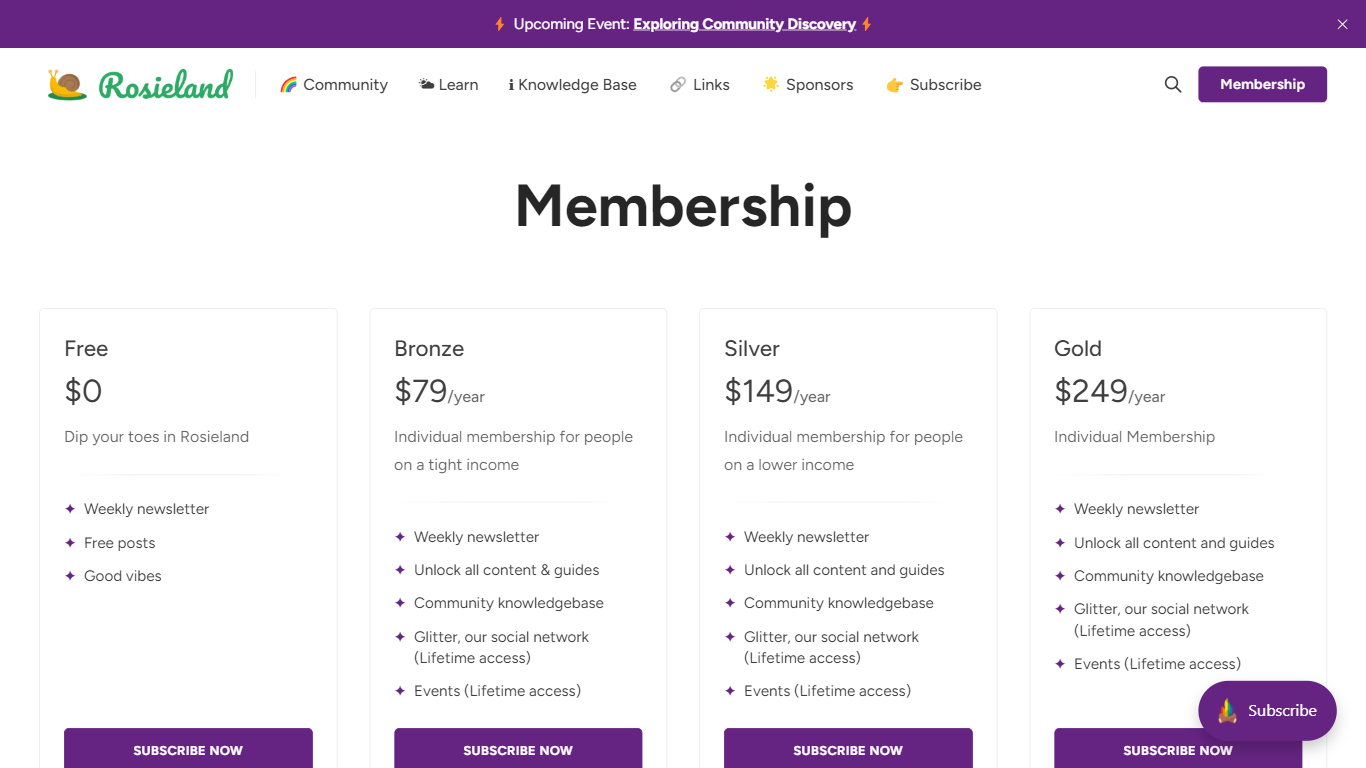Click the campfire icon in floating Subscribe

pos(1227,711)
